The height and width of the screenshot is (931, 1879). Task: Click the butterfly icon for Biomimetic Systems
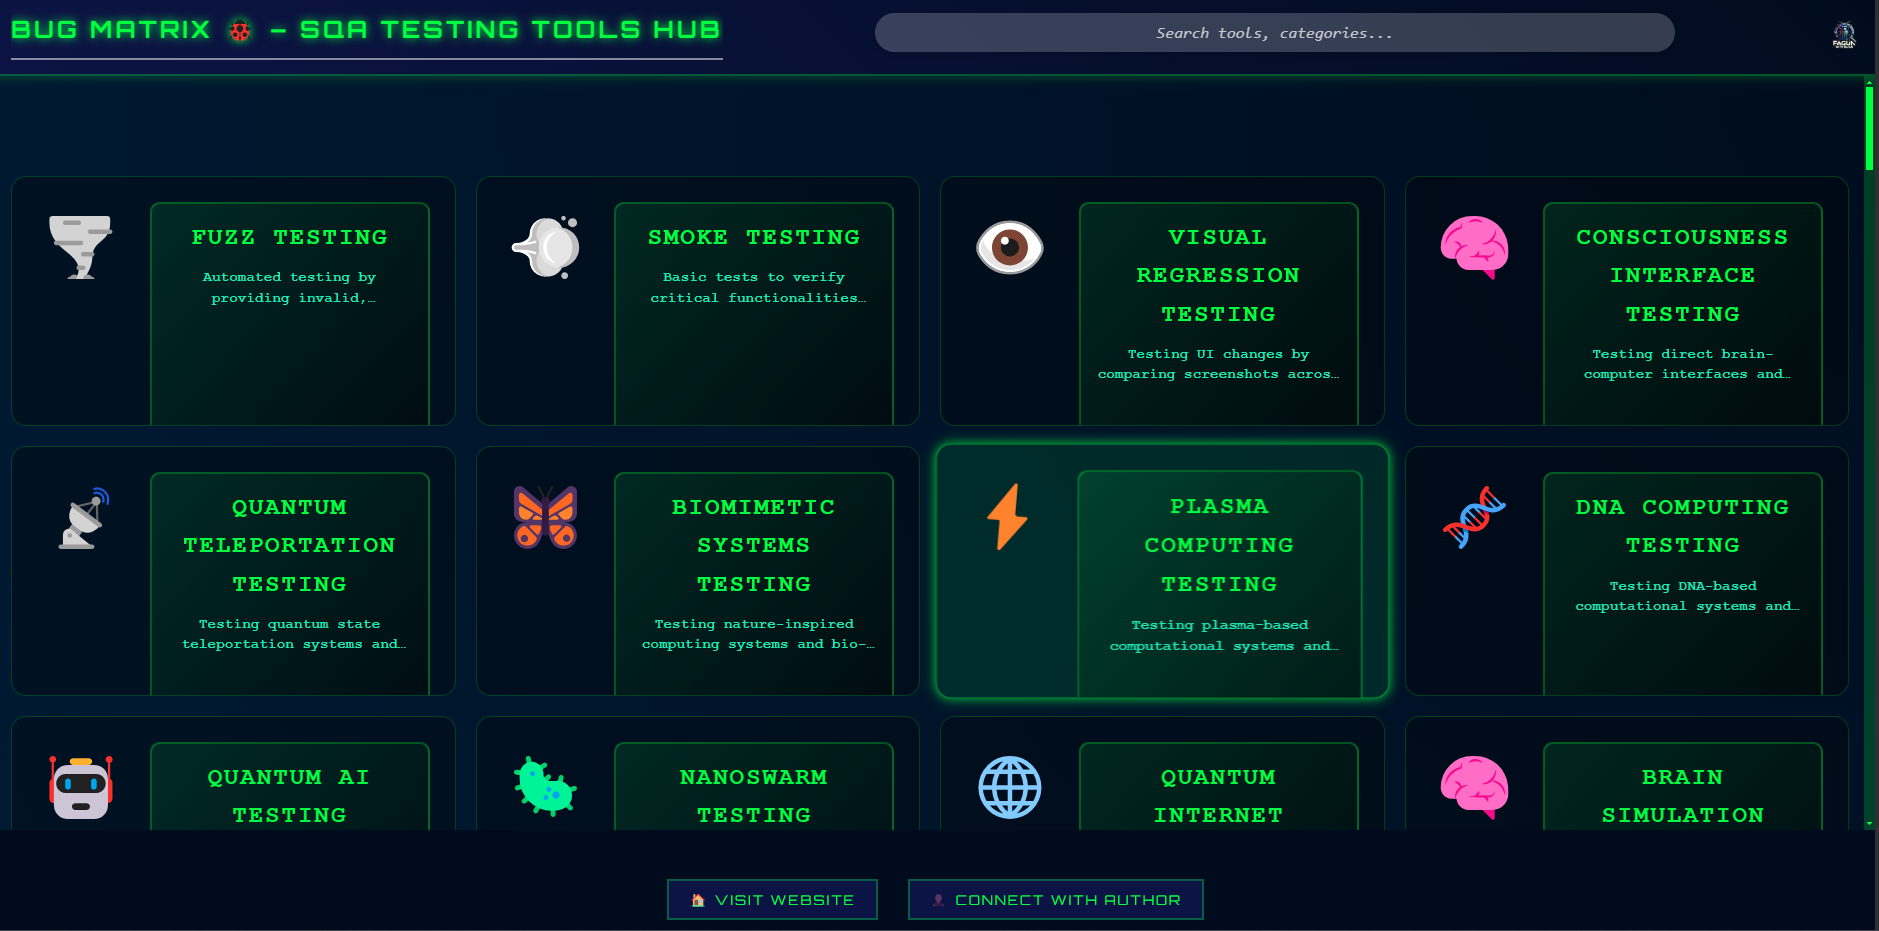click(x=546, y=517)
